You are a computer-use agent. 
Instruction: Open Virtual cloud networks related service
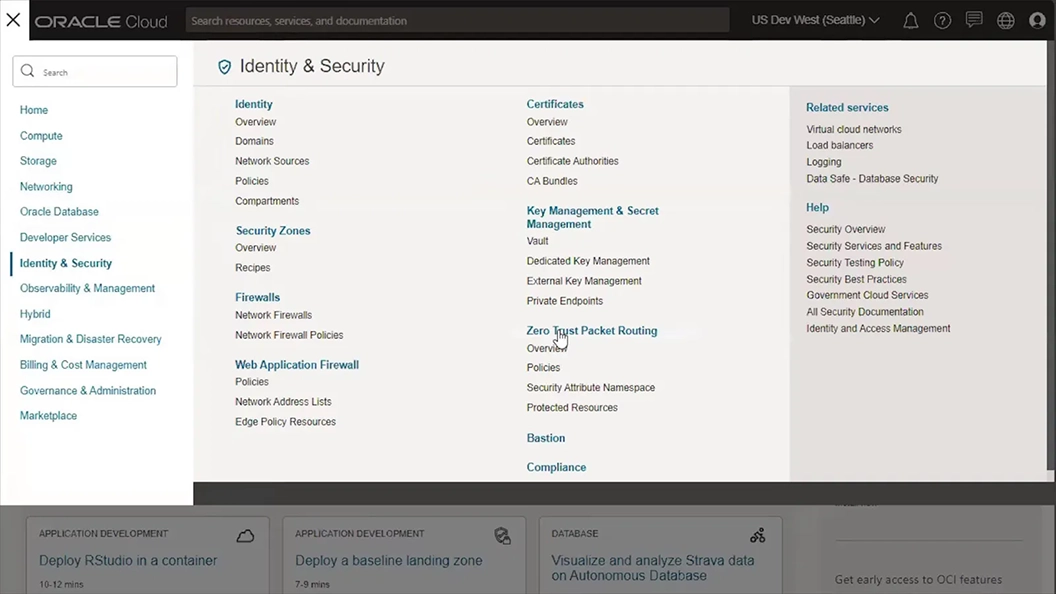(854, 129)
